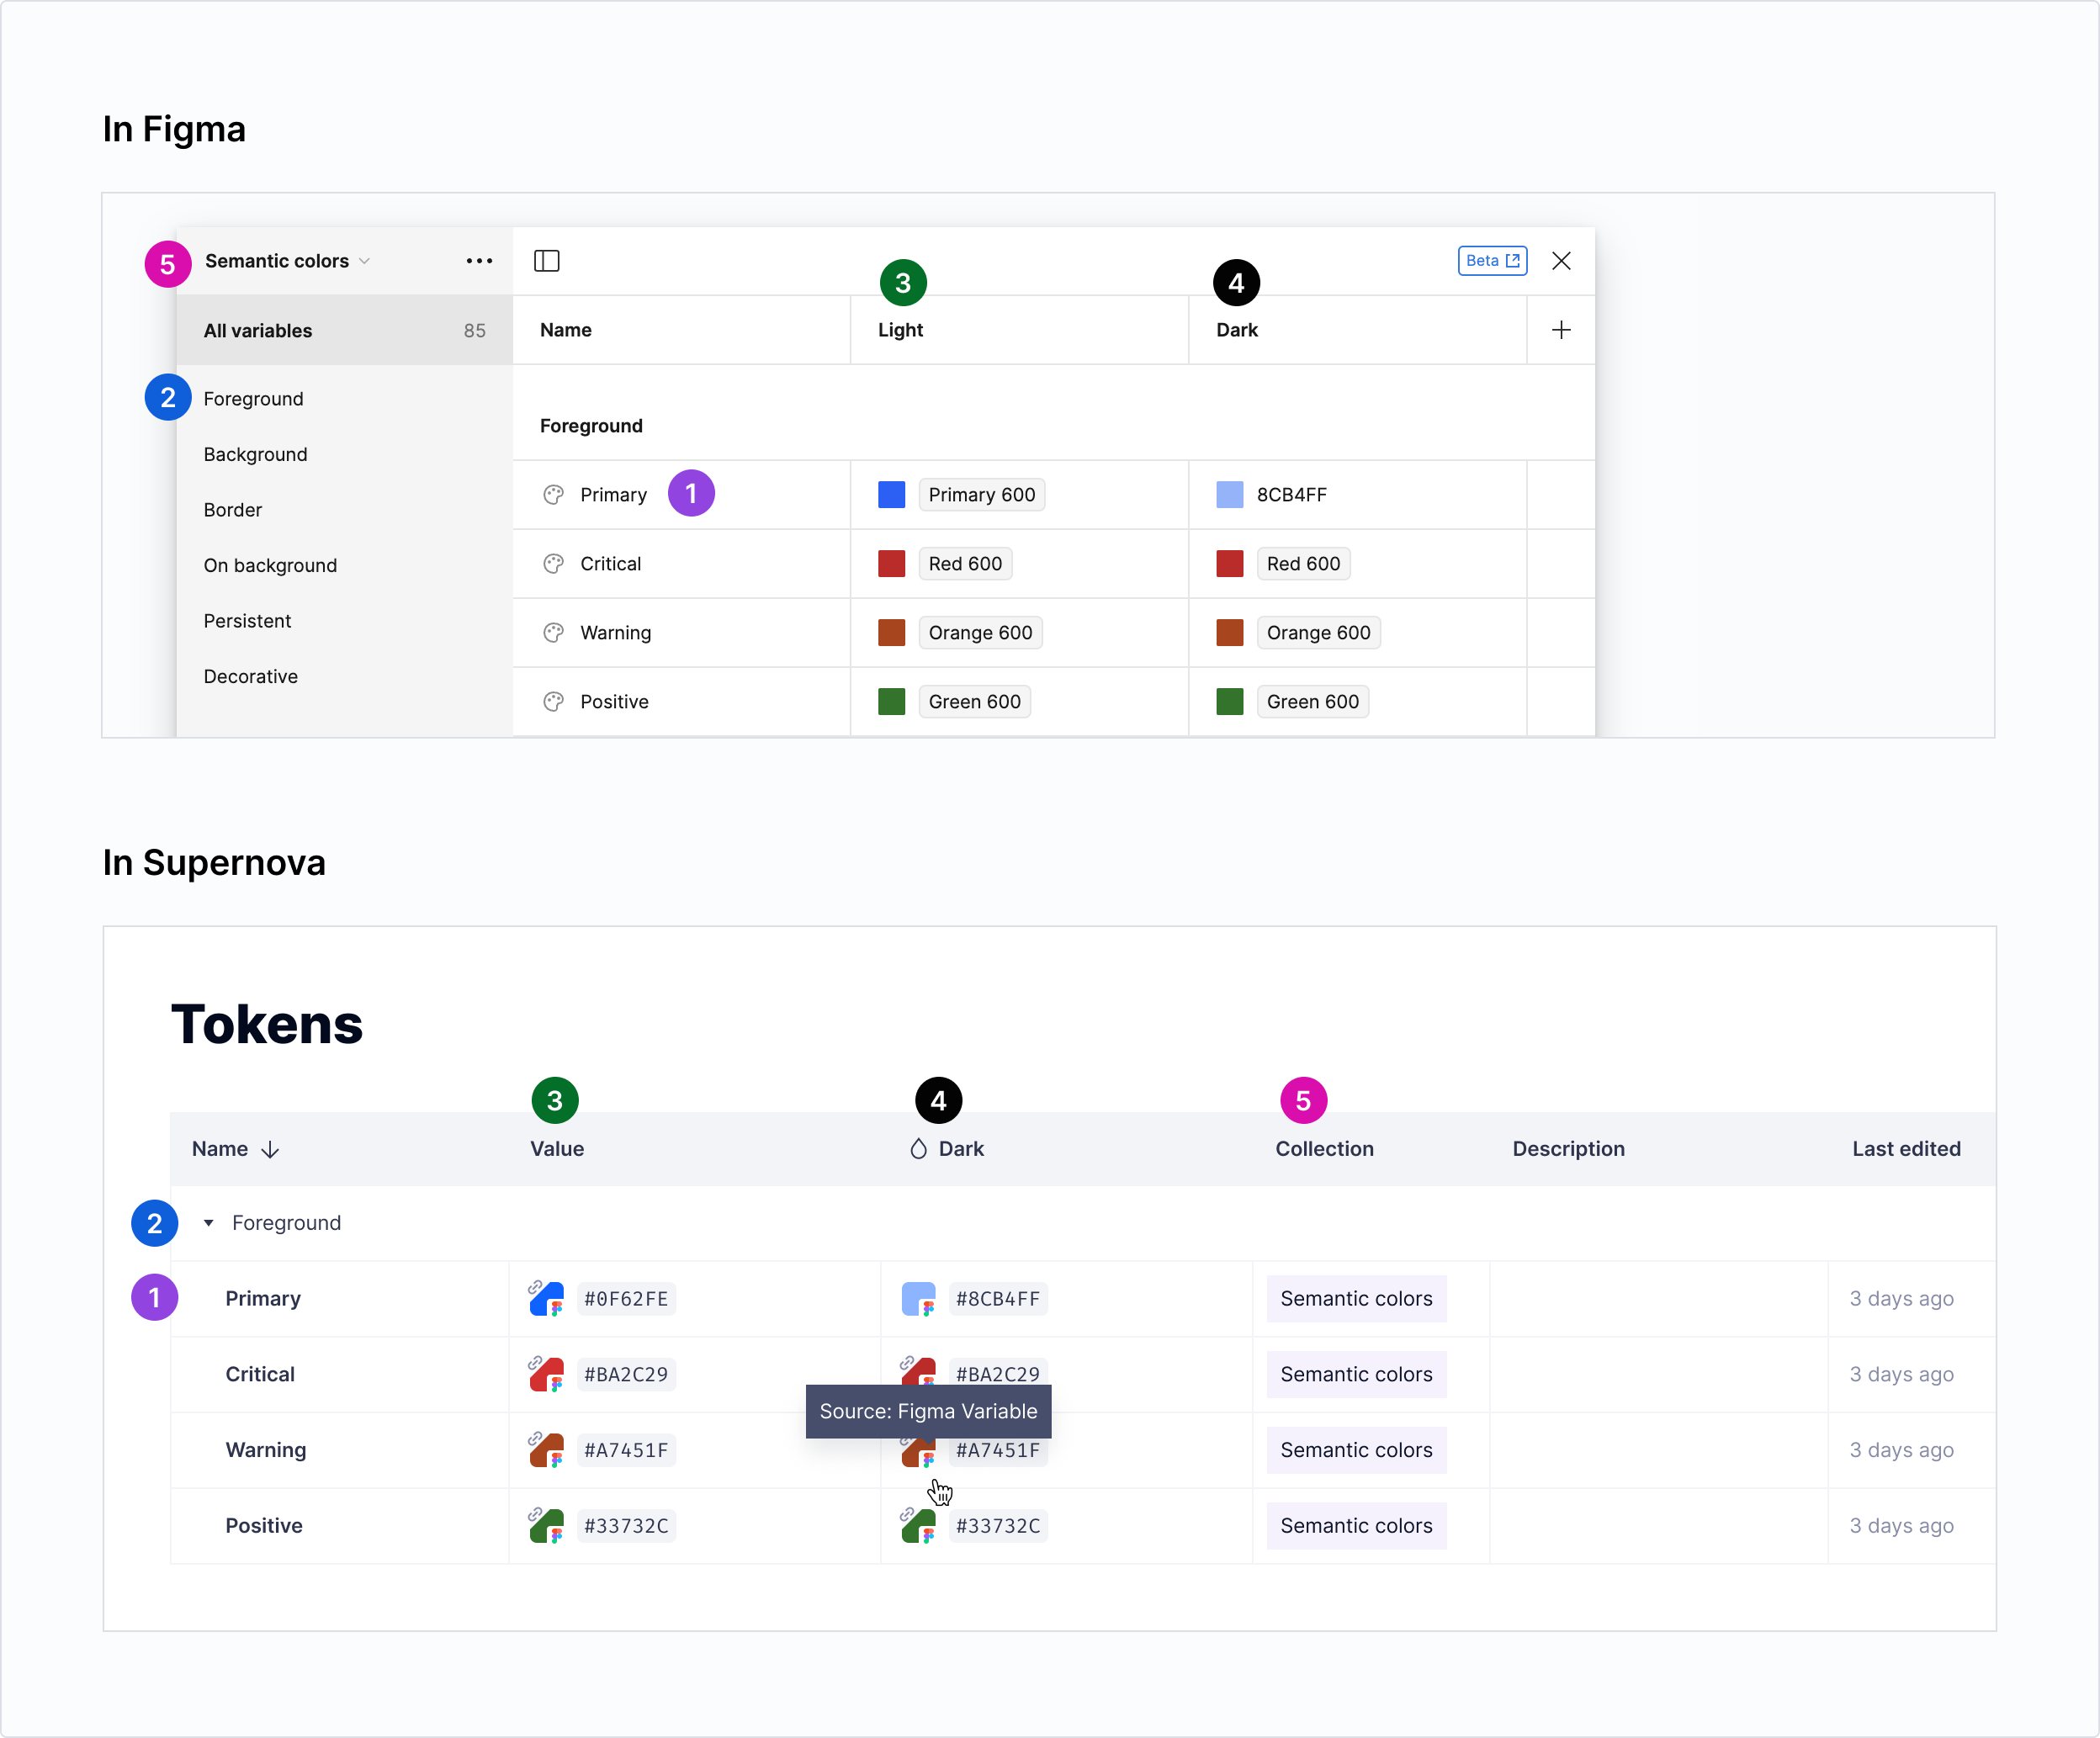Viewport: 2100px width, 1738px height.
Task: Click the Primary Light blue color swatch
Action: [891, 495]
